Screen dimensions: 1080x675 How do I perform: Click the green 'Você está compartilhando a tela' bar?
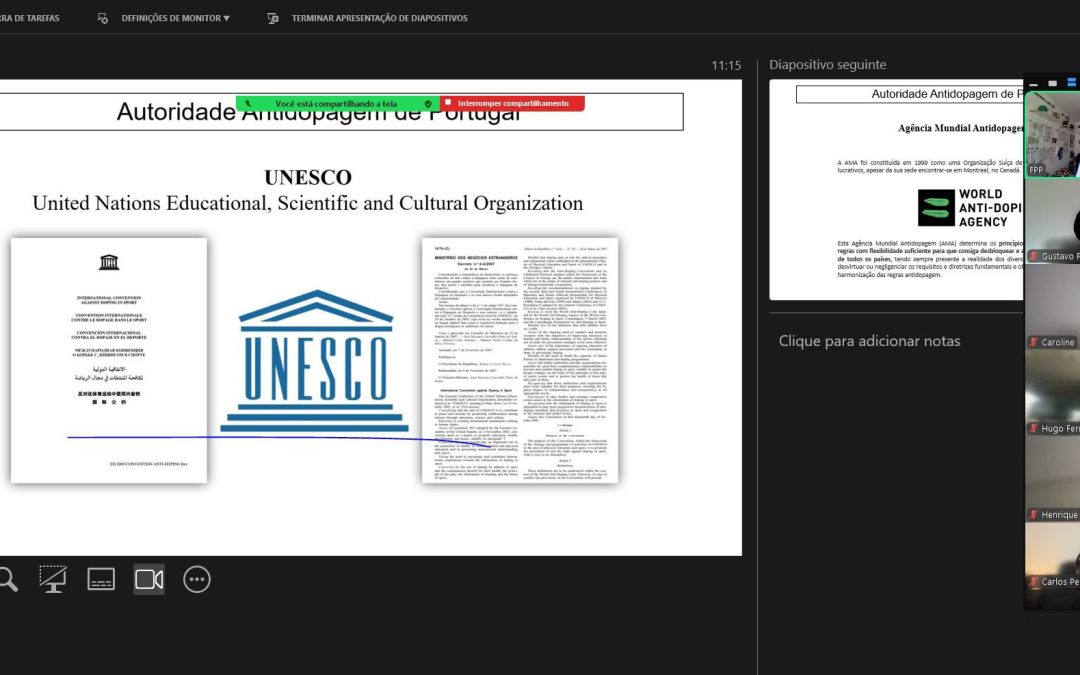330,103
